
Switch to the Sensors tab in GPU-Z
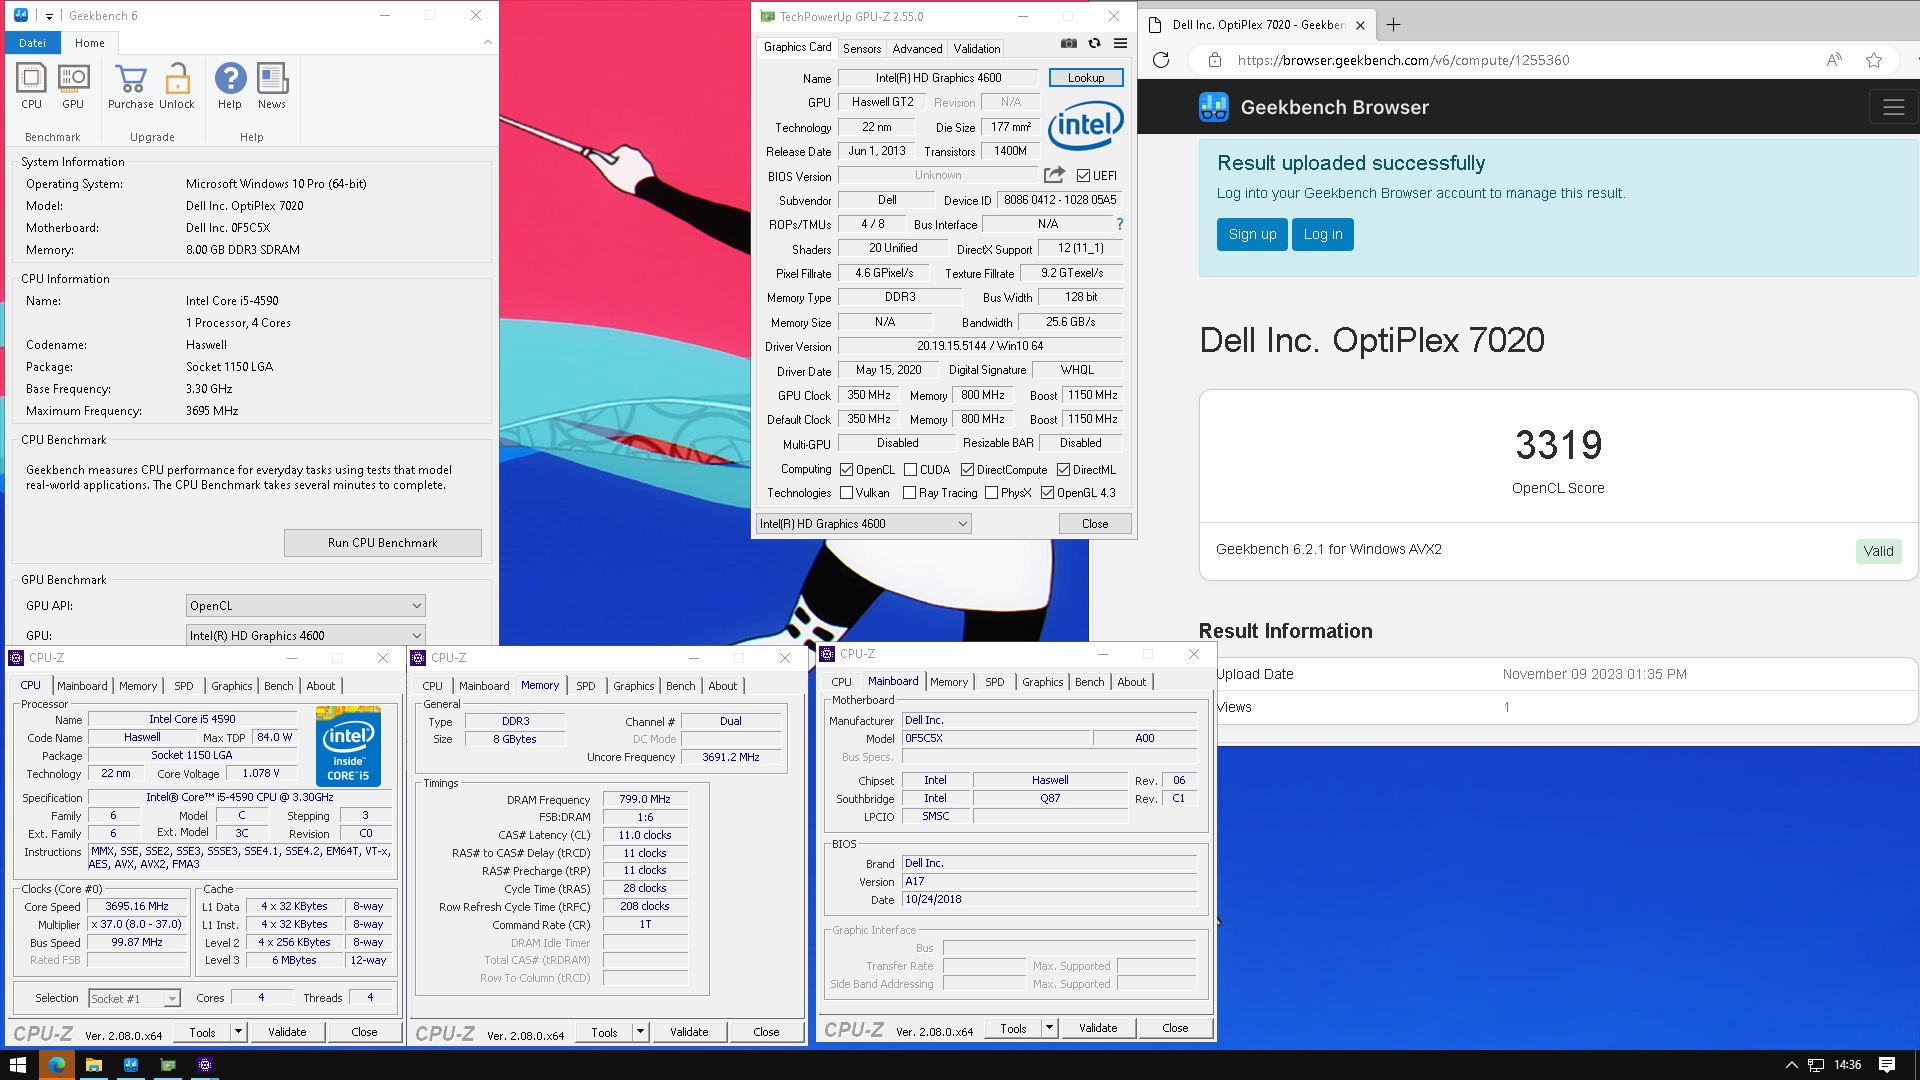[862, 48]
